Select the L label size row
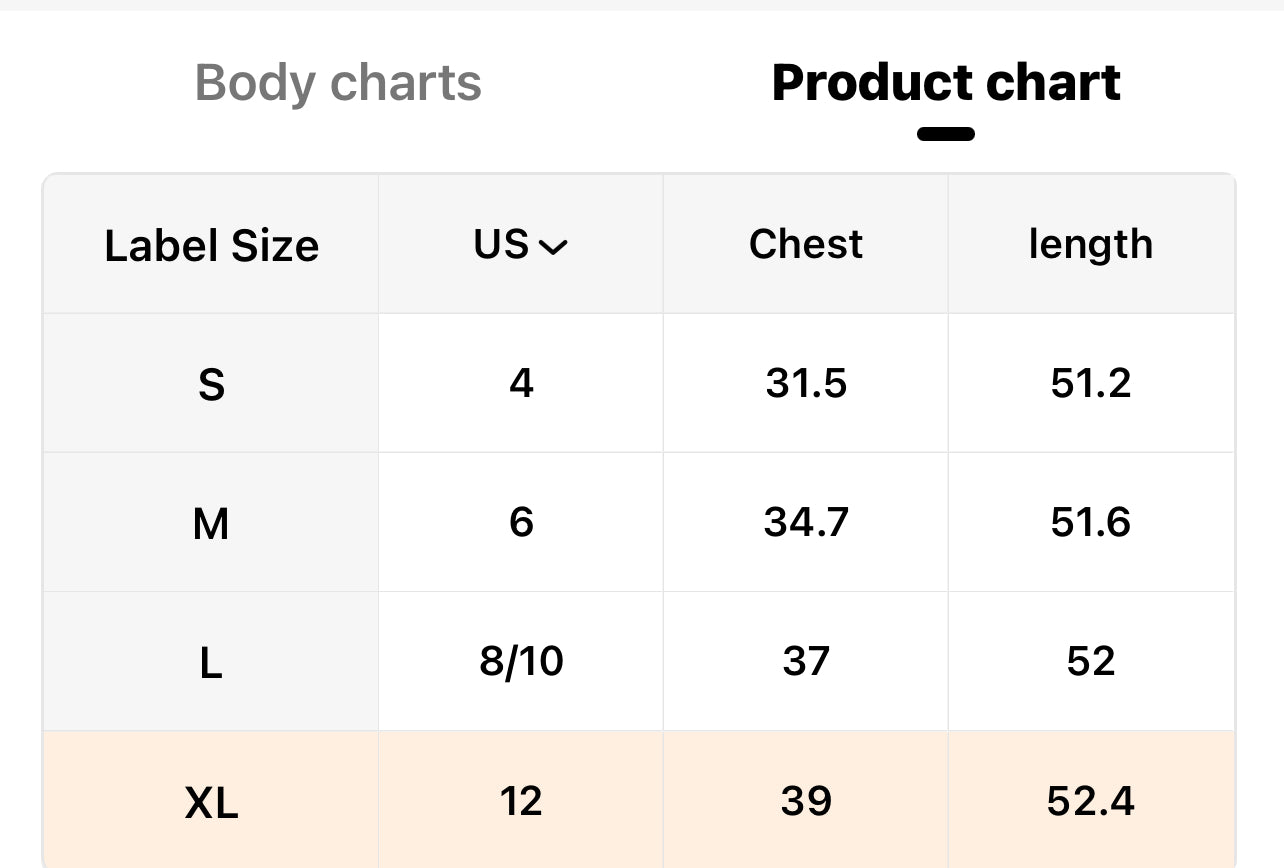 tap(211, 662)
